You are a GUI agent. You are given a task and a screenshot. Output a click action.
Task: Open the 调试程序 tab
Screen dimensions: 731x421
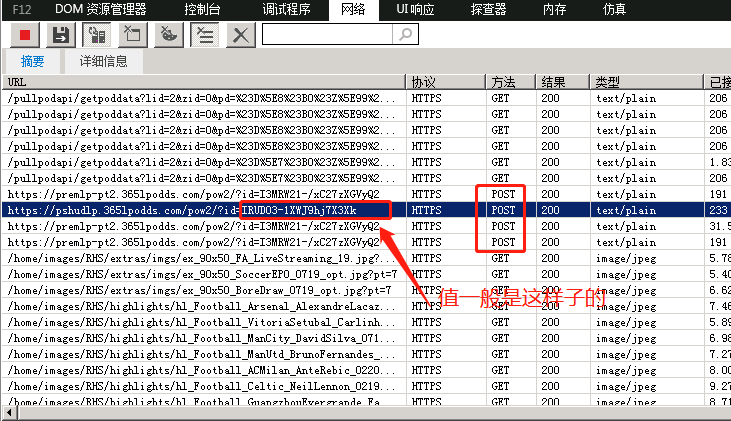point(287,10)
